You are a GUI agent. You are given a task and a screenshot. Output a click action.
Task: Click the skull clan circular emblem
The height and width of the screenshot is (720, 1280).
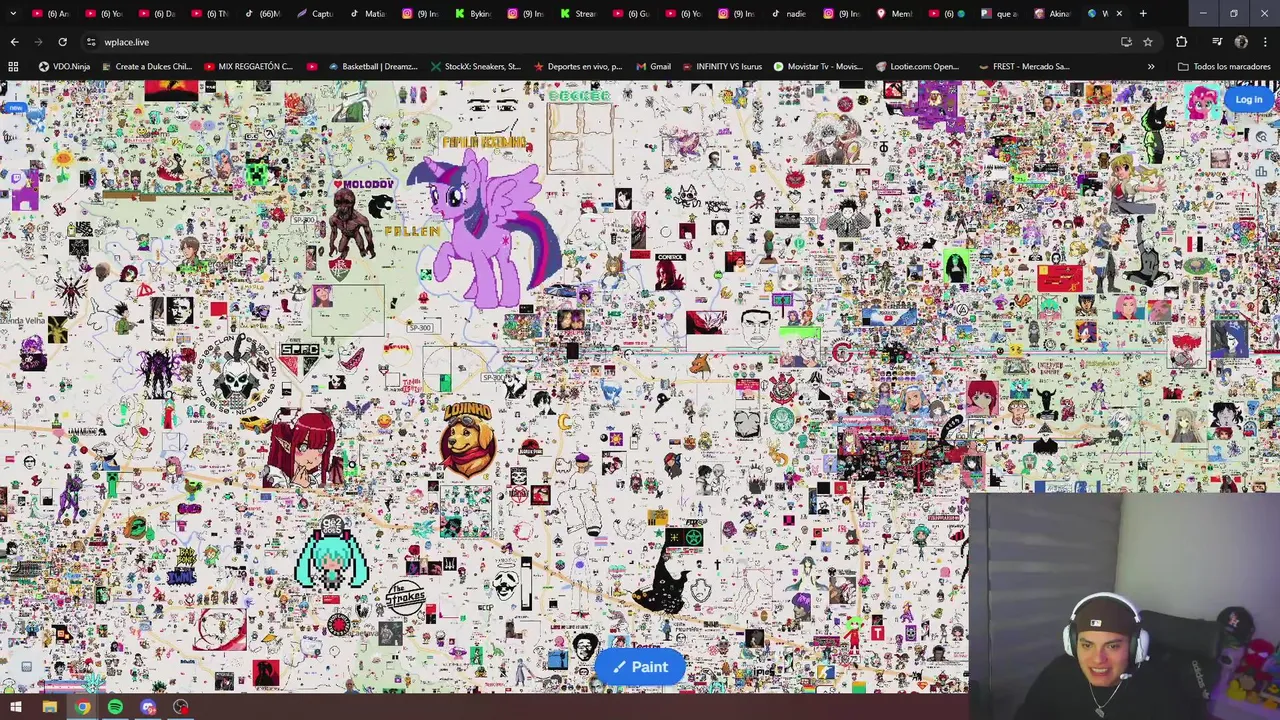pos(237,373)
